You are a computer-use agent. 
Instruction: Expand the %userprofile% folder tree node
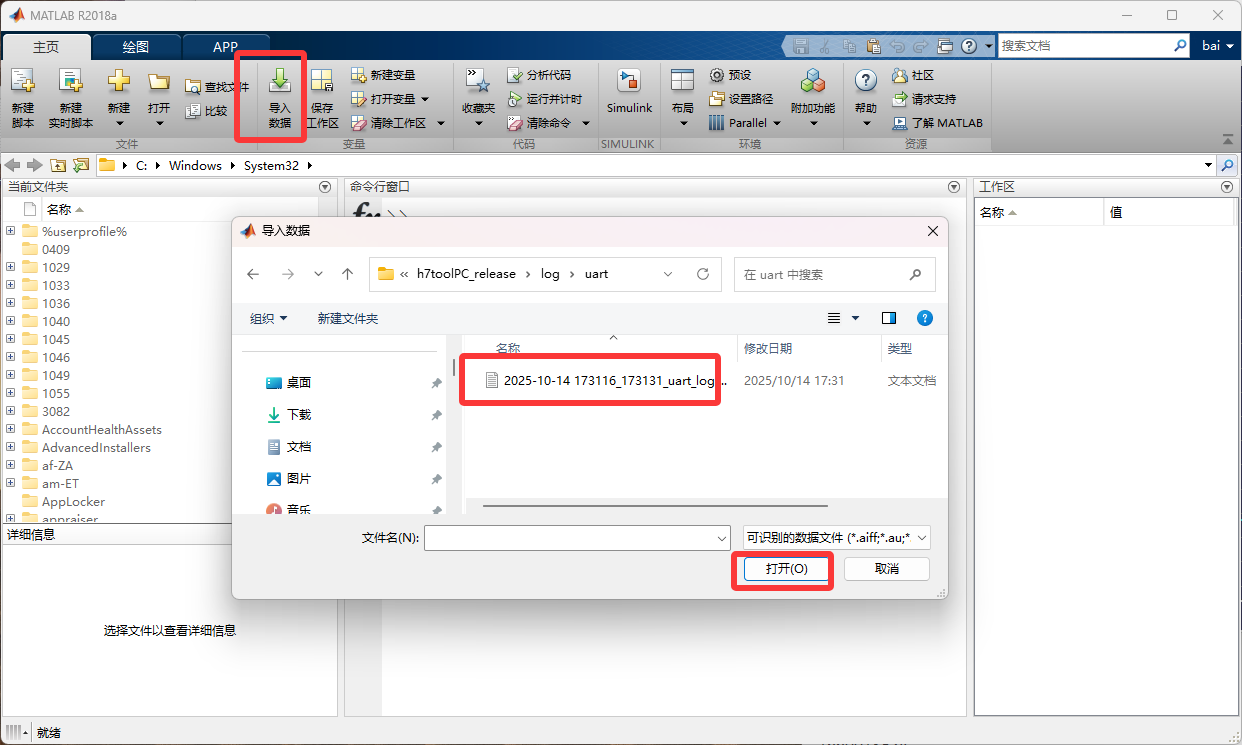tap(11, 231)
